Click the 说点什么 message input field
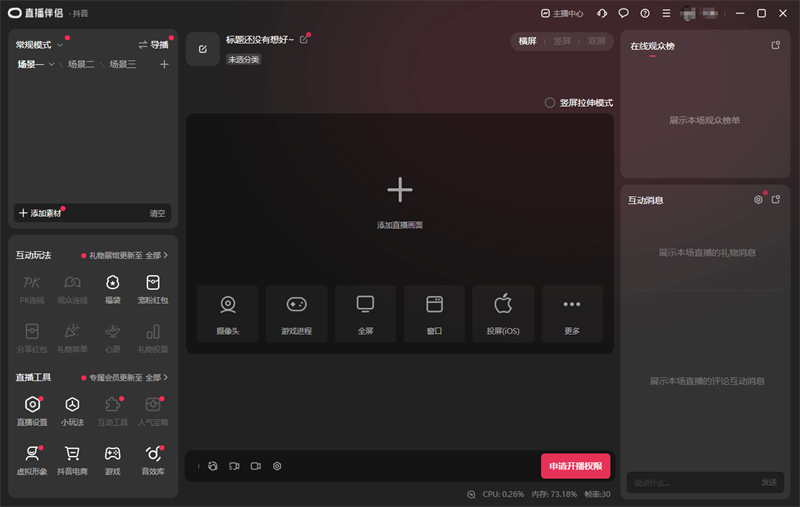This screenshot has width=800, height=507. (690, 483)
